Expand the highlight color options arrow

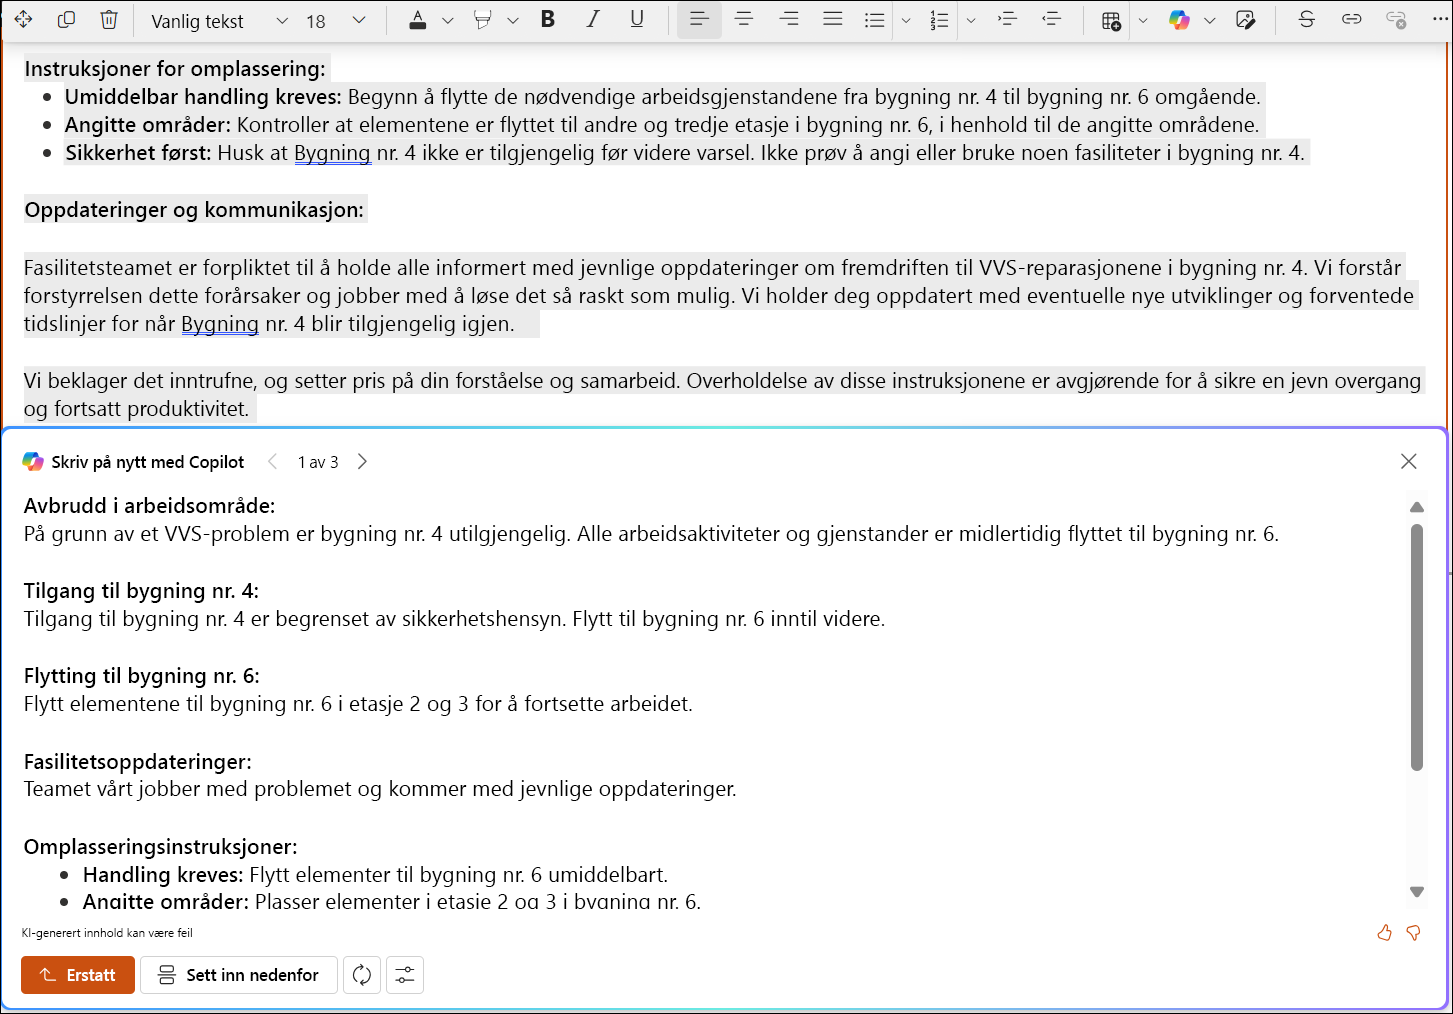point(513,21)
